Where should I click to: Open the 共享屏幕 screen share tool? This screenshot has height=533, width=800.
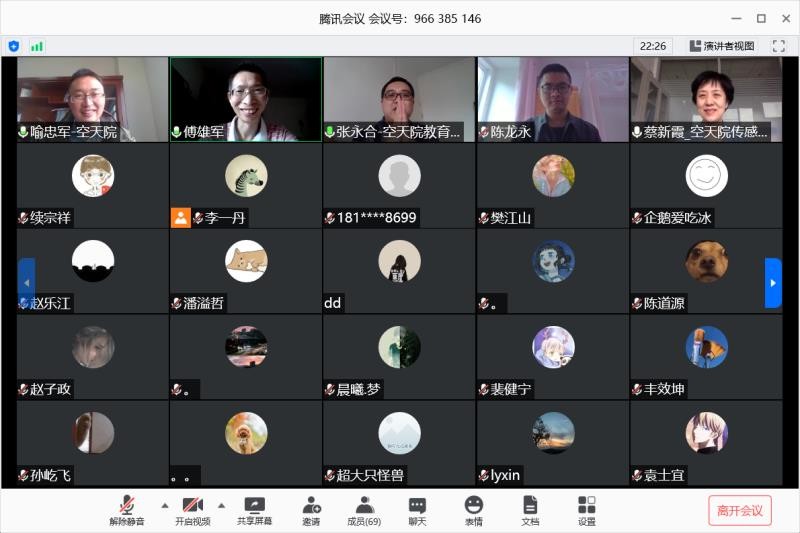pyautogui.click(x=254, y=511)
